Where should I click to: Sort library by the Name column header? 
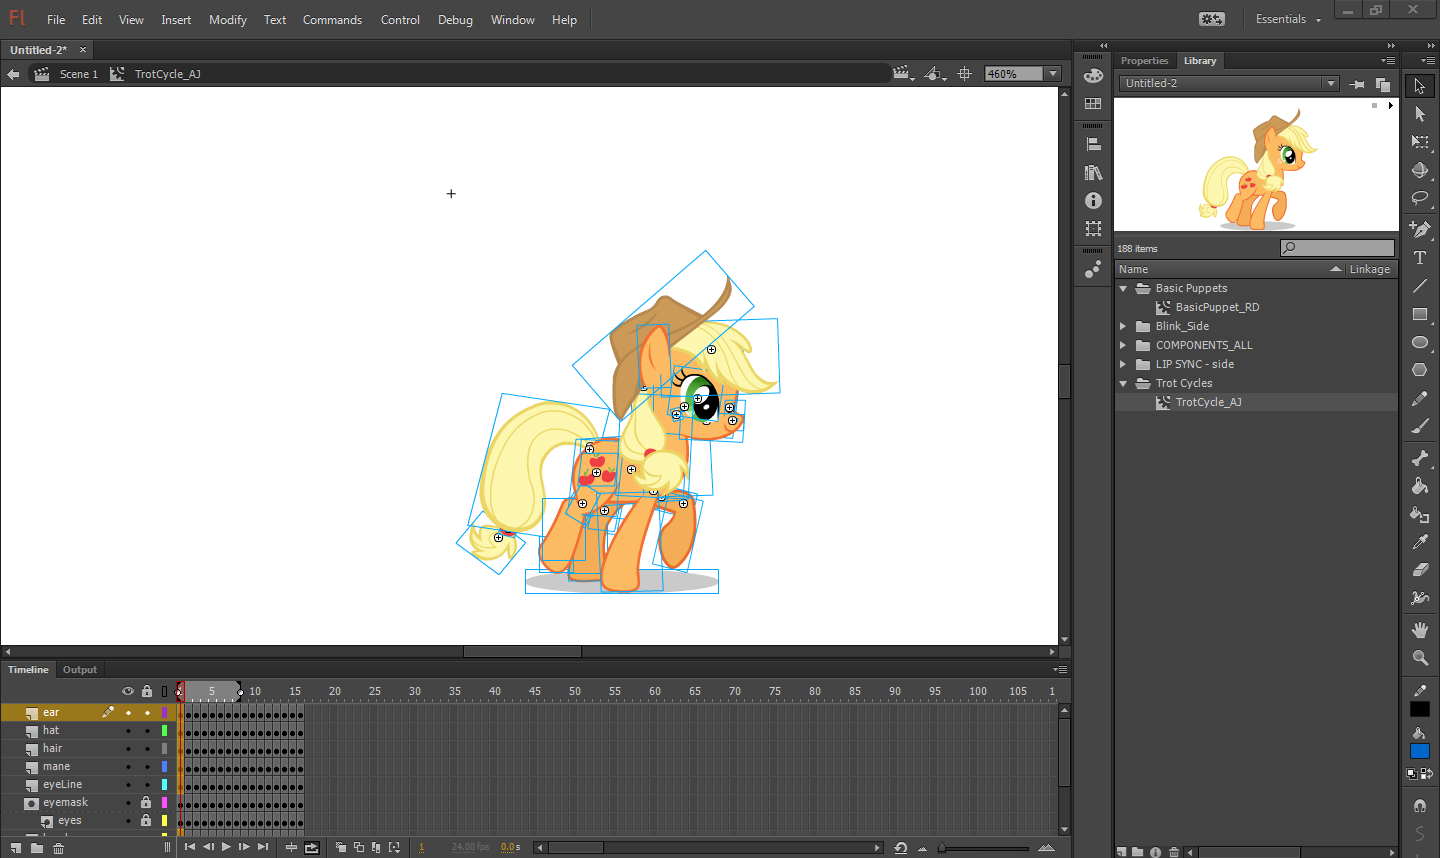click(x=1229, y=269)
